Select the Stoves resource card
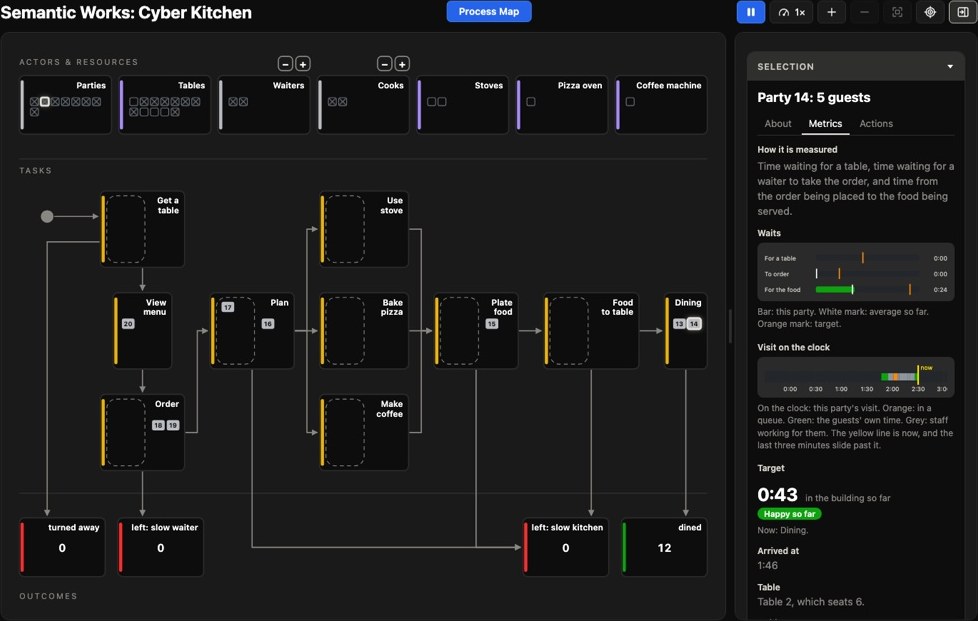 point(462,105)
